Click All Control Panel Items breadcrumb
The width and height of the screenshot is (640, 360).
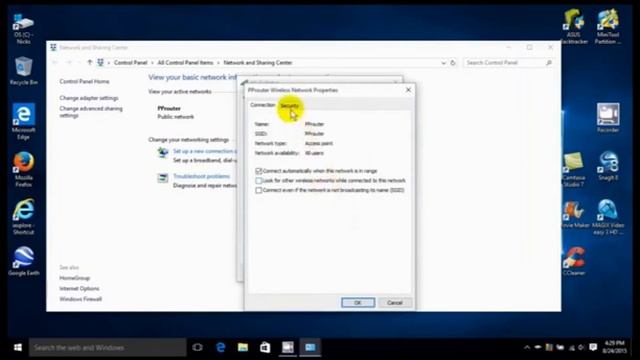pyautogui.click(x=185, y=62)
